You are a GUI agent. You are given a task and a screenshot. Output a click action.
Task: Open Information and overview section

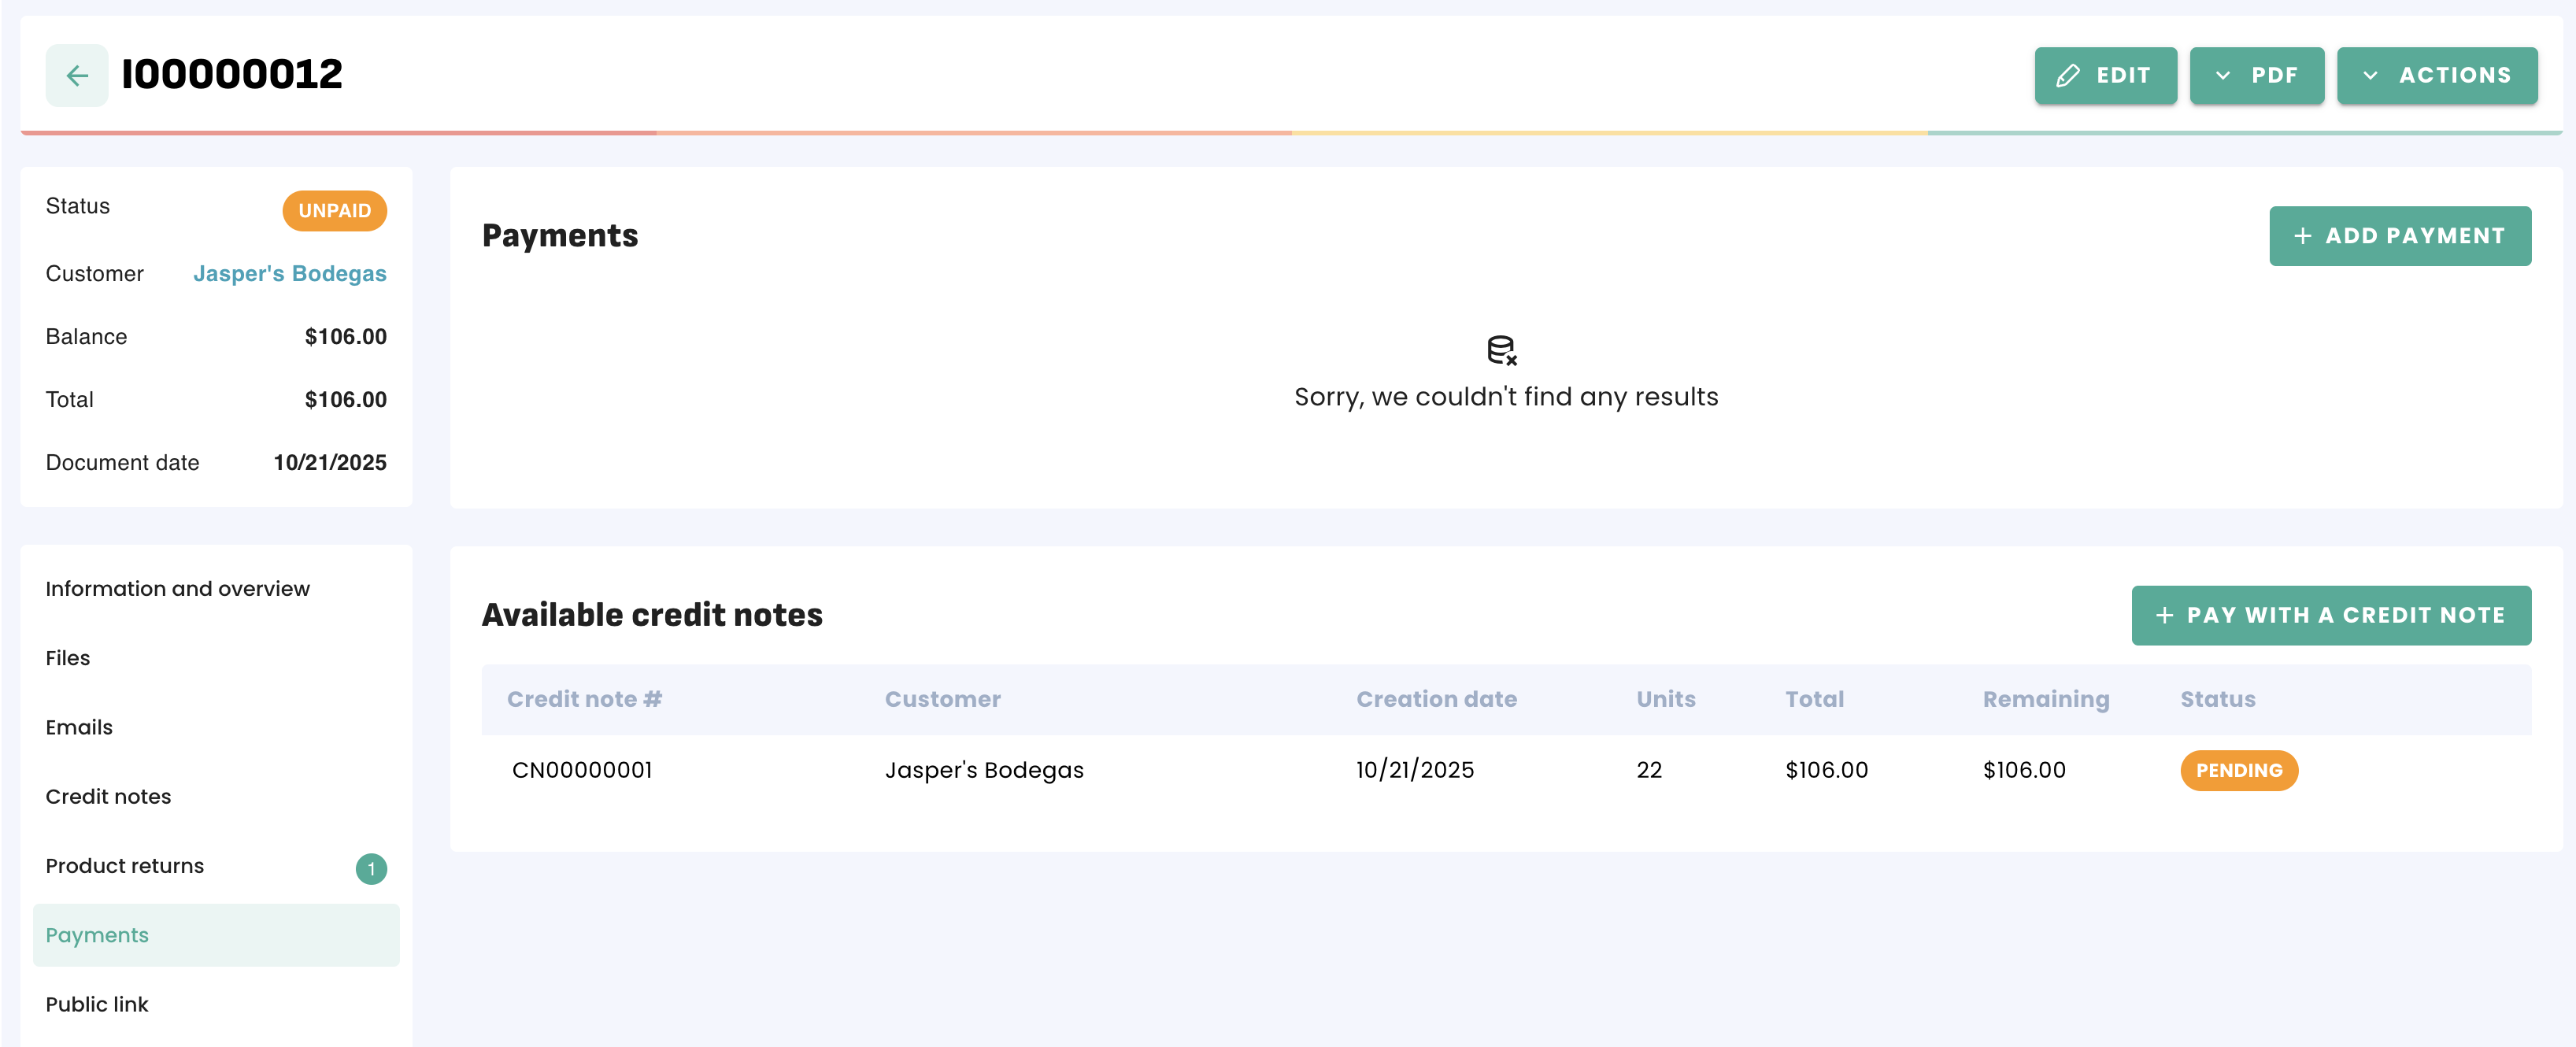tap(177, 588)
